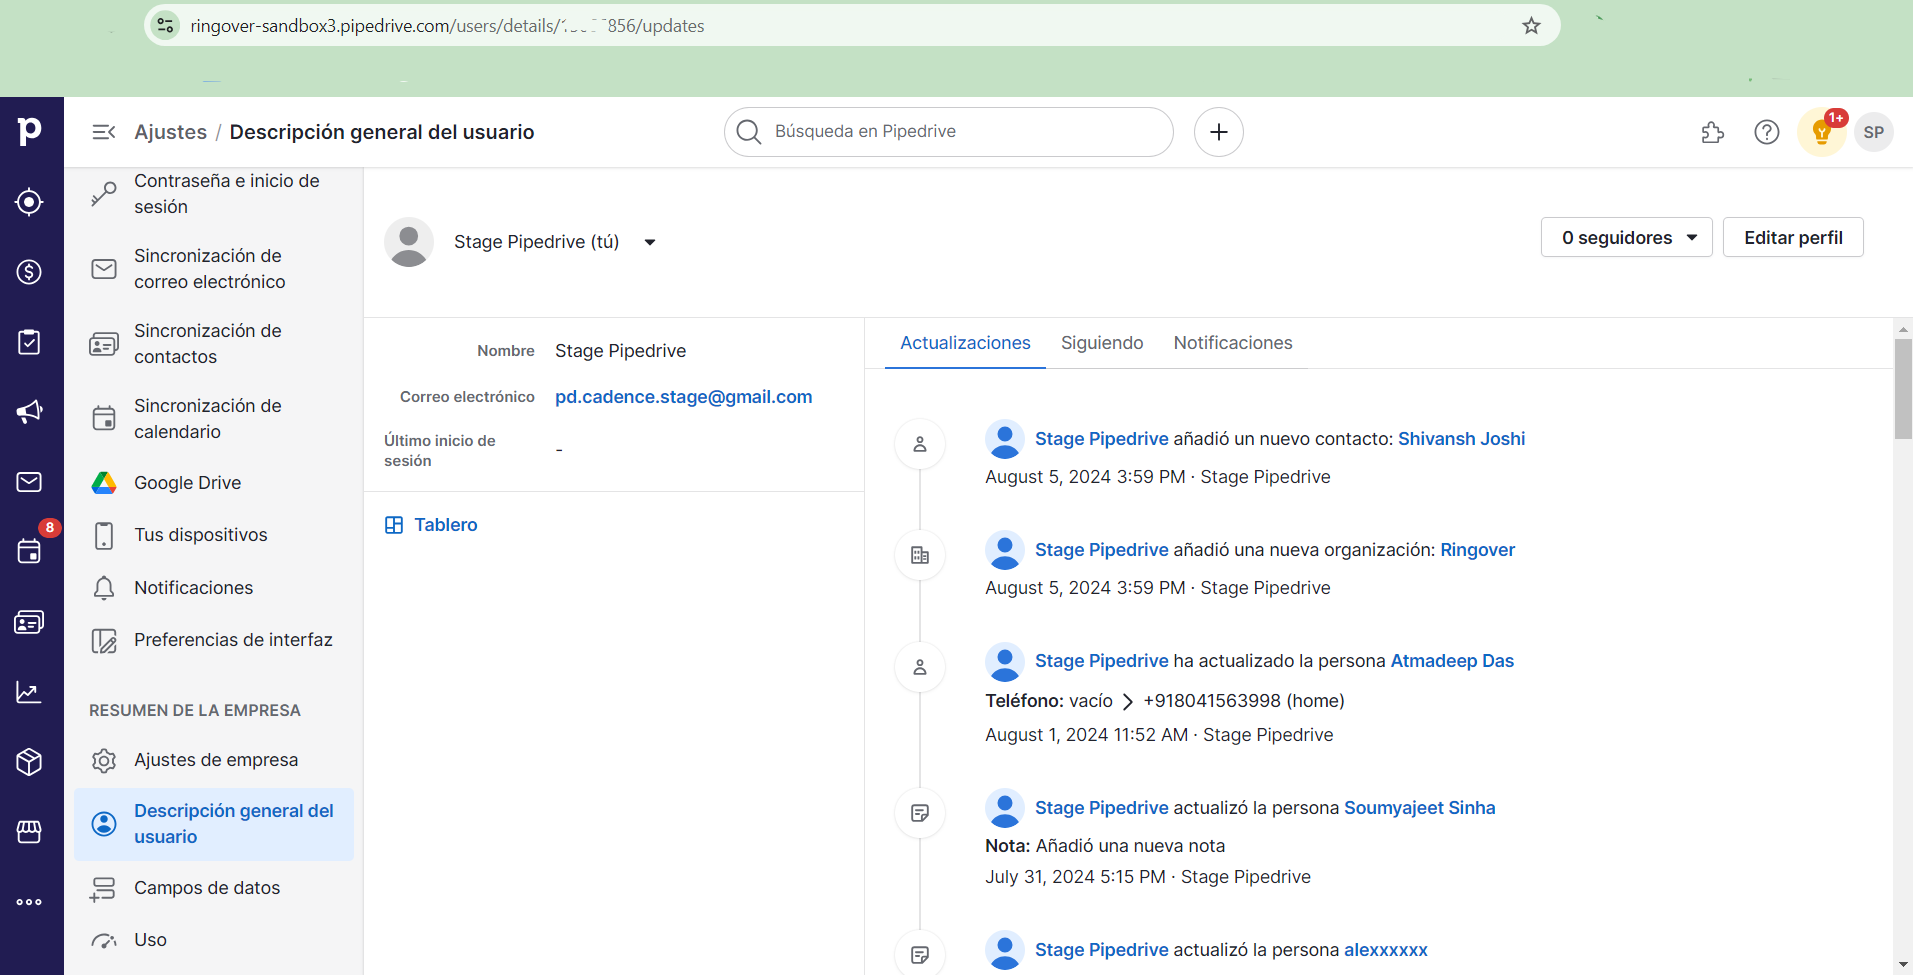Image resolution: width=1913 pixels, height=975 pixels.
Task: Open the apps puzzle-piece icon
Action: pos(1713,132)
